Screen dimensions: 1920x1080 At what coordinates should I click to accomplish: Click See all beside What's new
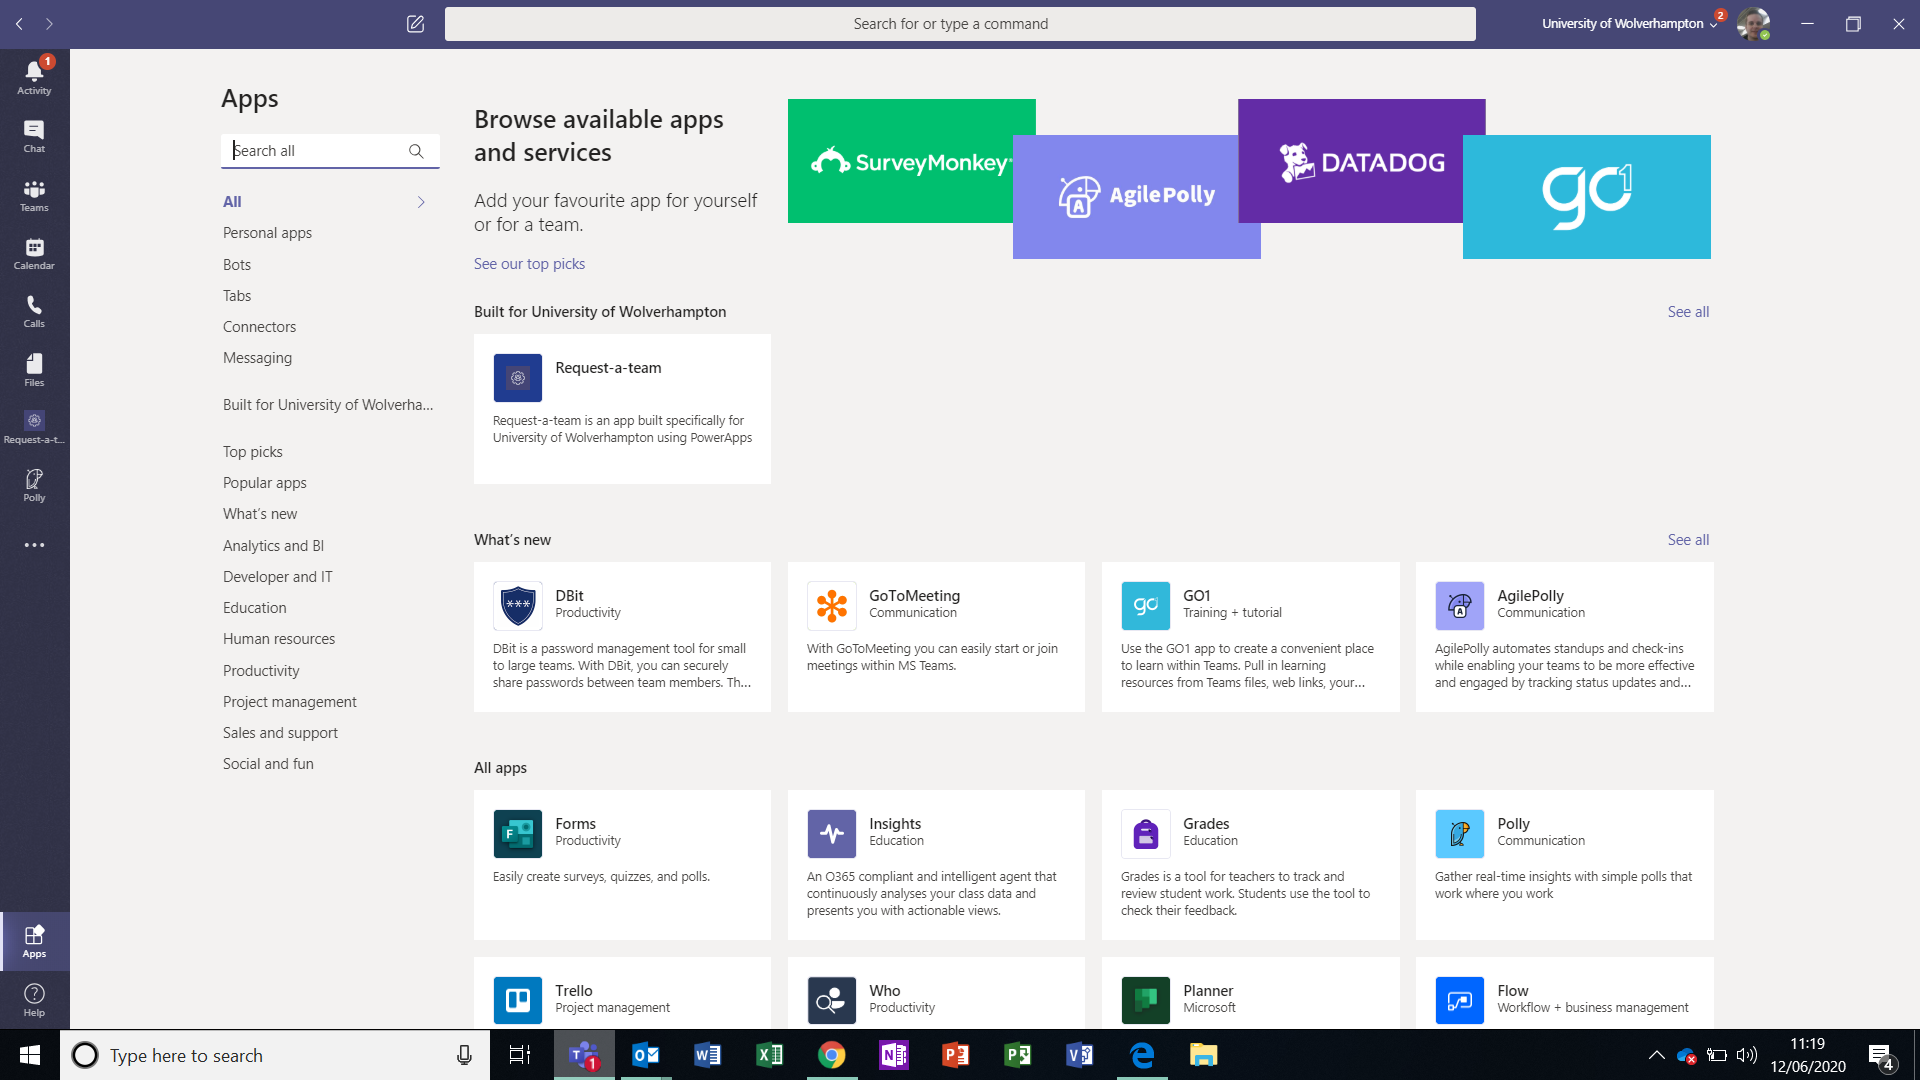coord(1688,540)
